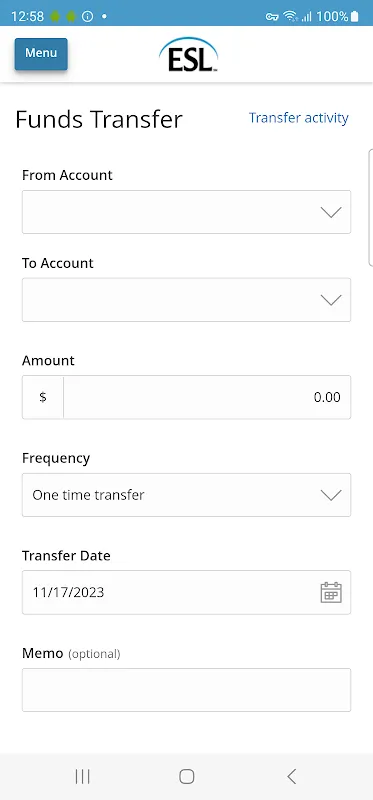The height and width of the screenshot is (800, 373).
Task: Click the optional Memo text field
Action: coord(186,690)
